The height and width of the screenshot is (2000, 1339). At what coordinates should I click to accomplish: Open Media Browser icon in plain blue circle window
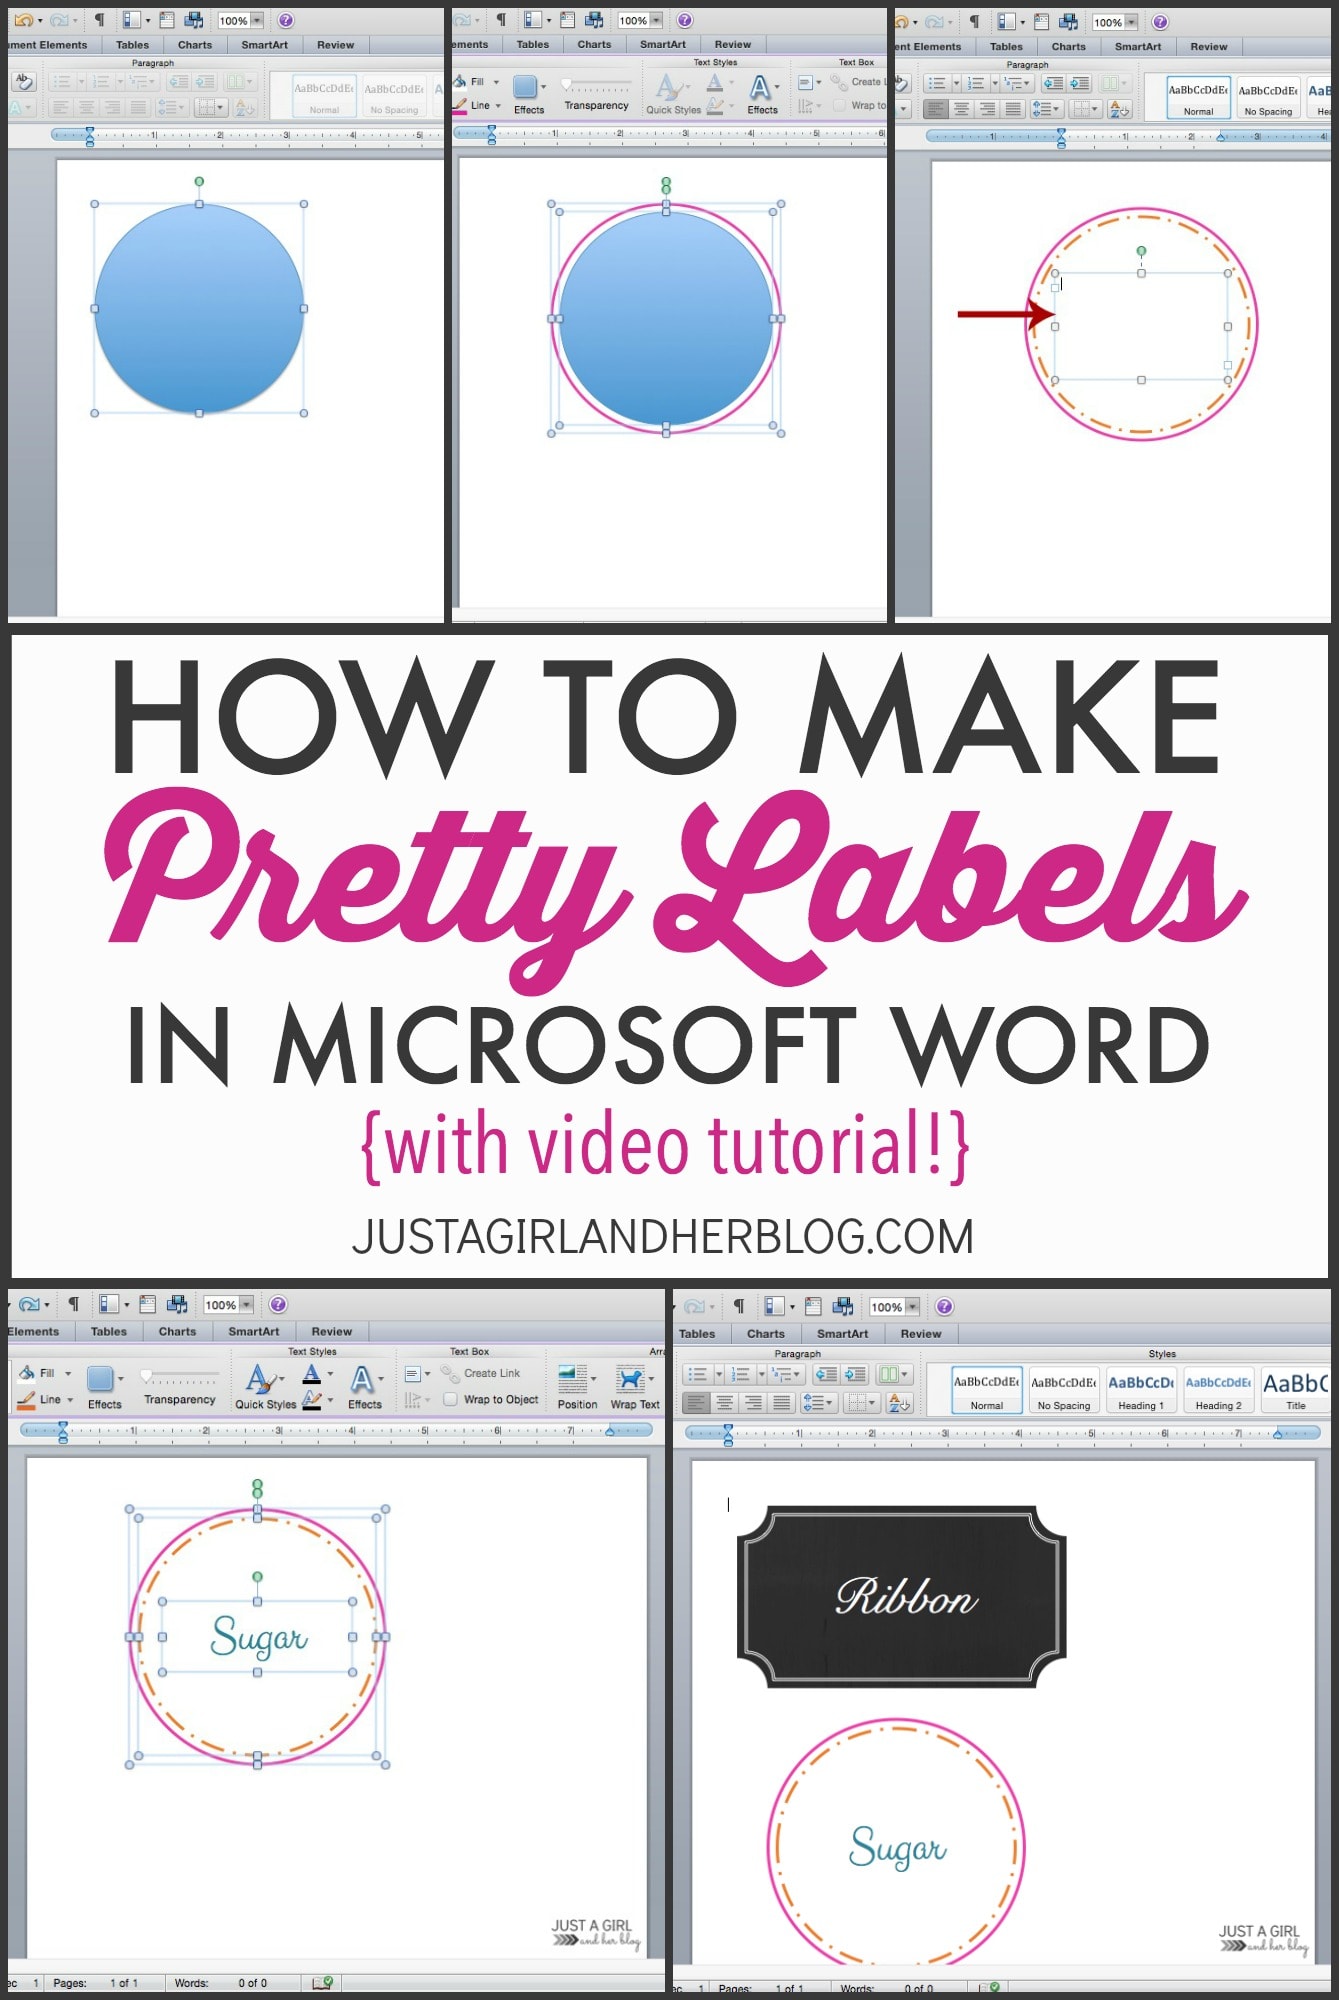(x=194, y=20)
